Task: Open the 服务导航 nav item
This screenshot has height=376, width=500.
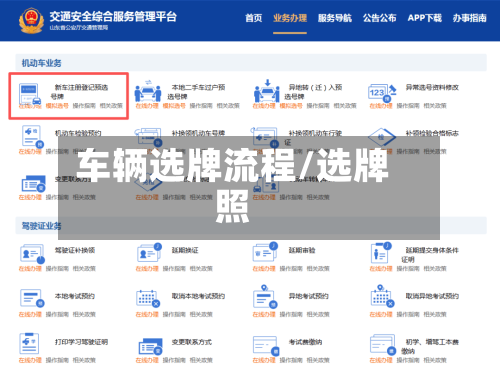Action: [335, 18]
